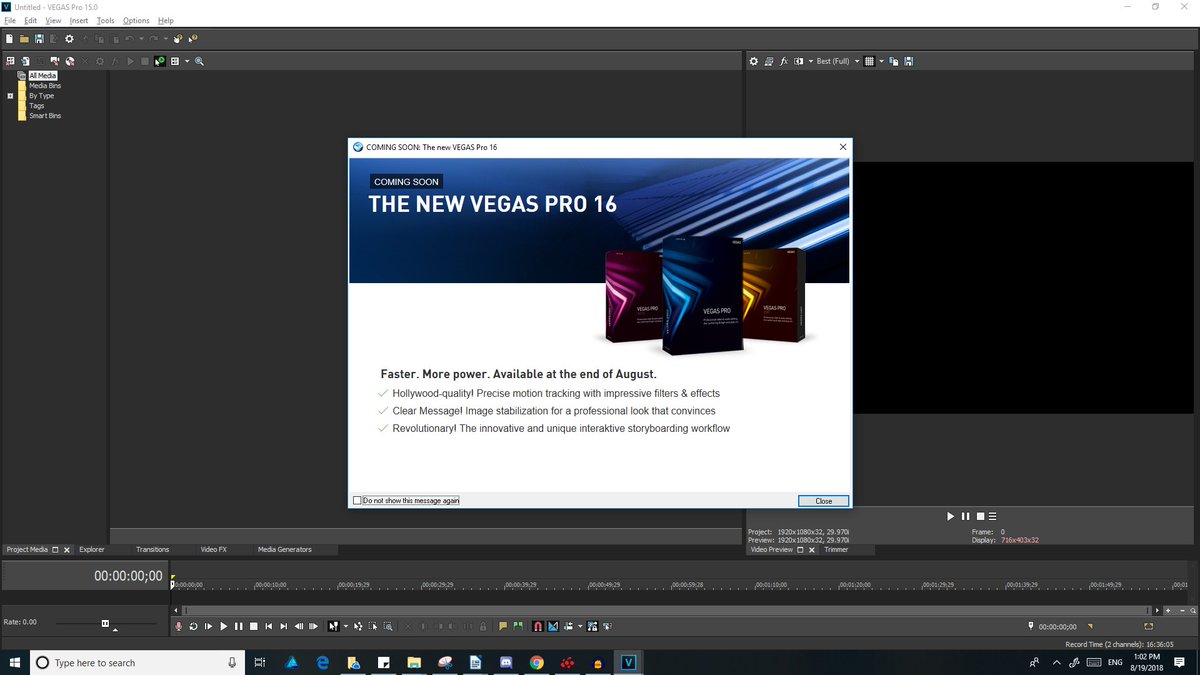Create a new project with the New icon
1200x675 pixels.
click(9, 39)
